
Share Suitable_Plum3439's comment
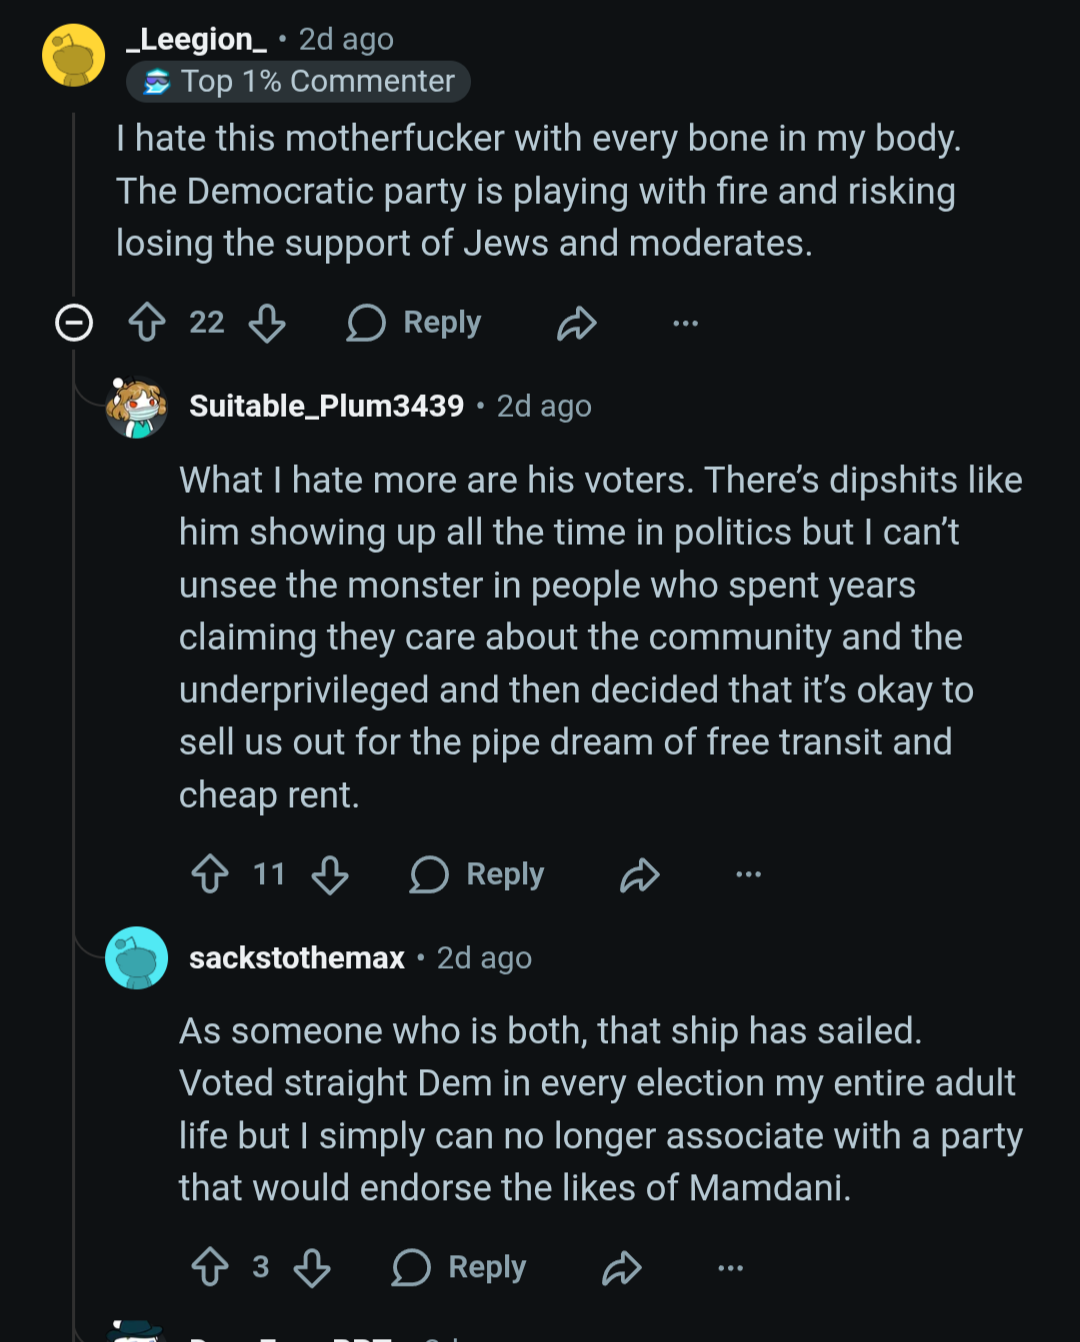tap(640, 874)
